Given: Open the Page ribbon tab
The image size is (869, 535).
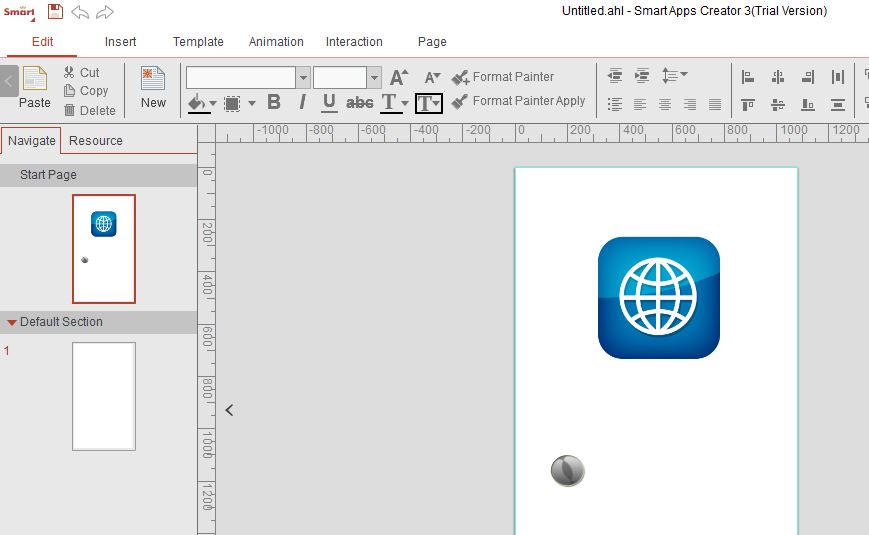Looking at the screenshot, I should pyautogui.click(x=432, y=42).
